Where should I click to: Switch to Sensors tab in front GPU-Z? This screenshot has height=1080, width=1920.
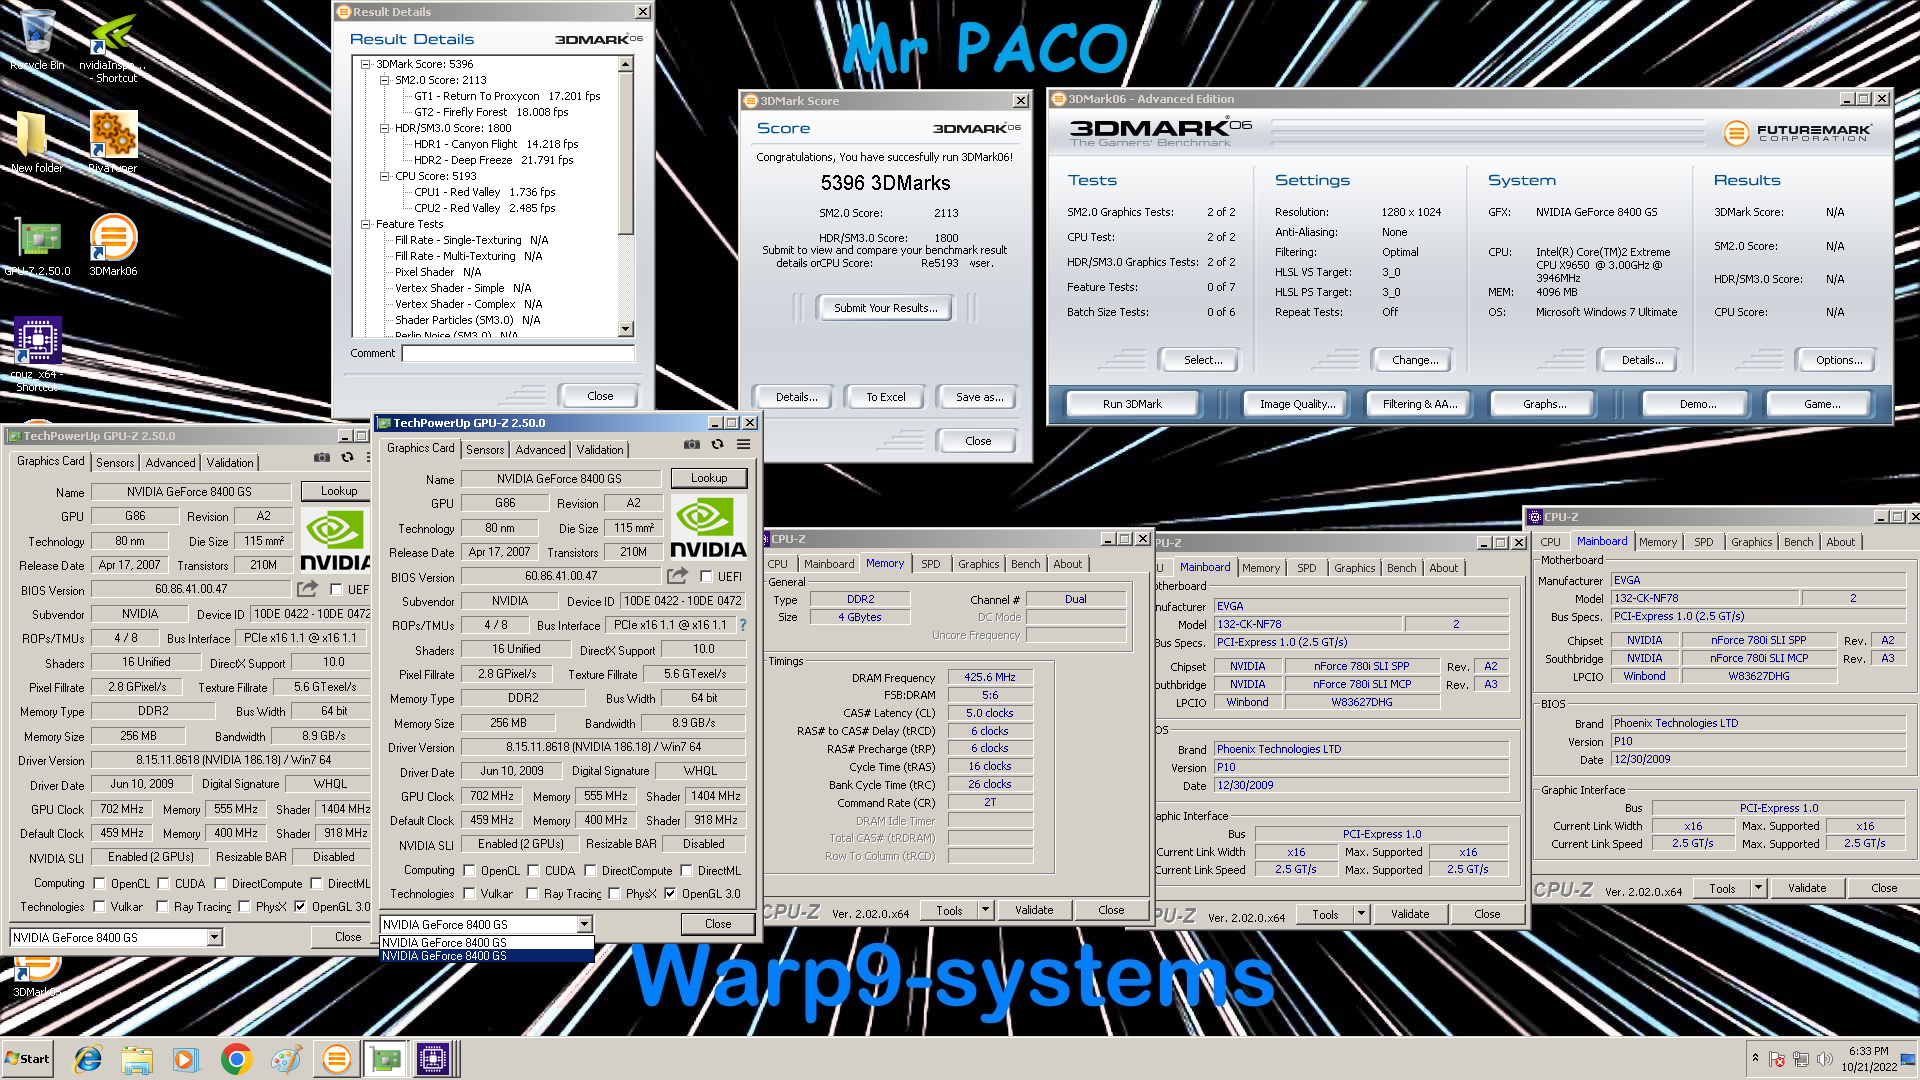coord(485,450)
